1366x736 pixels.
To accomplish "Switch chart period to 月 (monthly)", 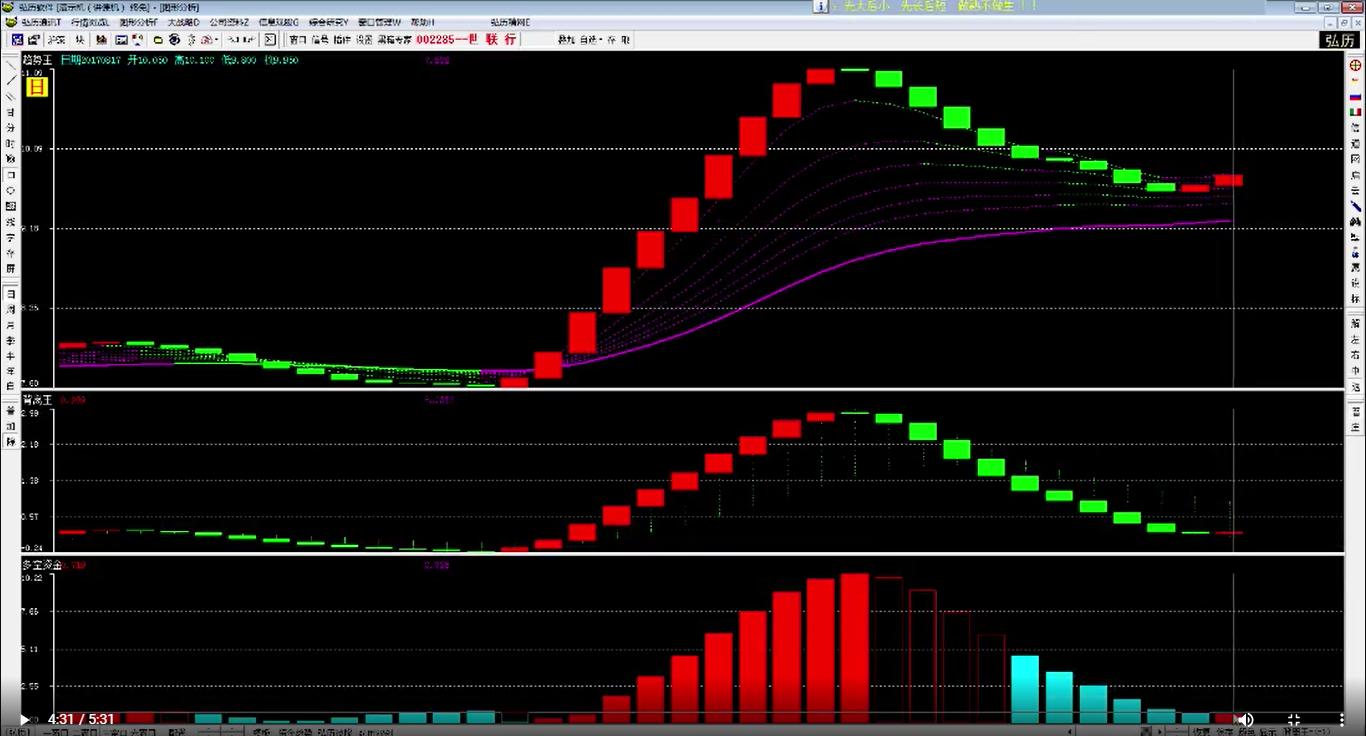I will (11, 325).
